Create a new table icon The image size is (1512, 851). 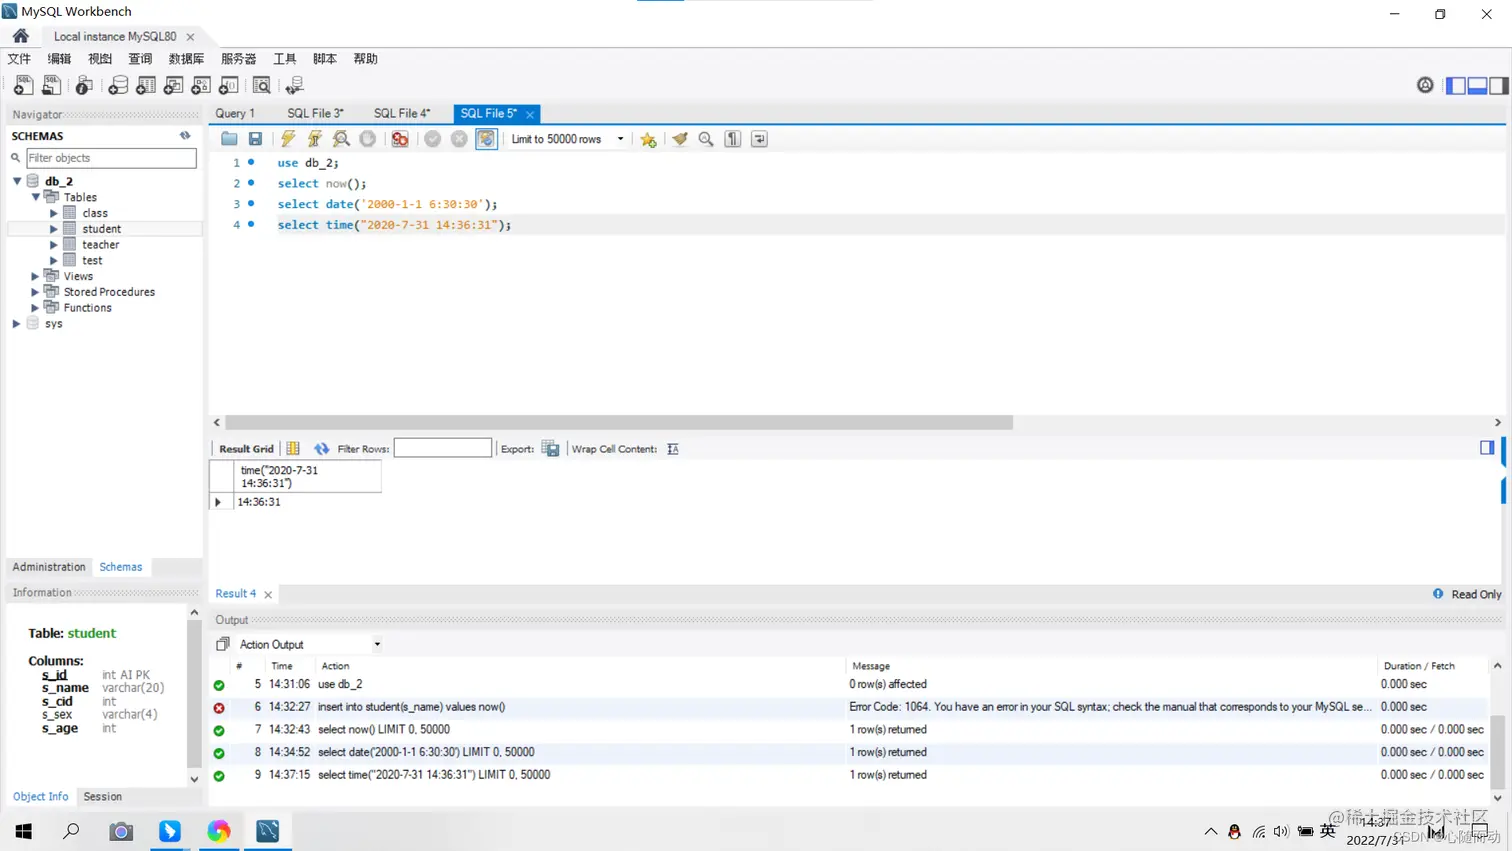pyautogui.click(x=146, y=86)
